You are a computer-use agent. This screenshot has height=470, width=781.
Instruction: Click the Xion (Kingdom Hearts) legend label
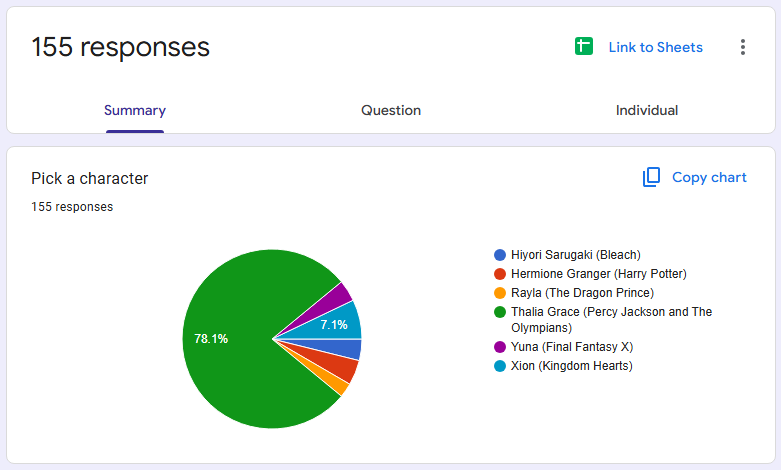pyautogui.click(x=571, y=366)
